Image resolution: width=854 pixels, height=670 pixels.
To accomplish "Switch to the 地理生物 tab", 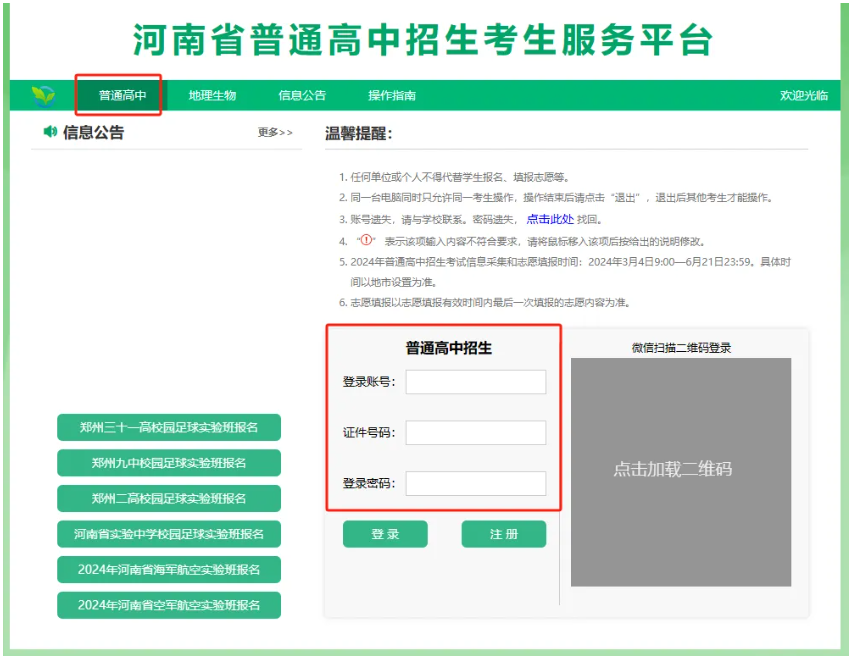I will [212, 96].
